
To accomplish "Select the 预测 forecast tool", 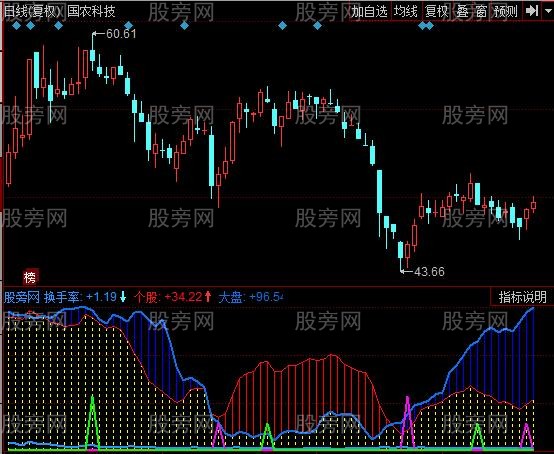I will tap(506, 12).
